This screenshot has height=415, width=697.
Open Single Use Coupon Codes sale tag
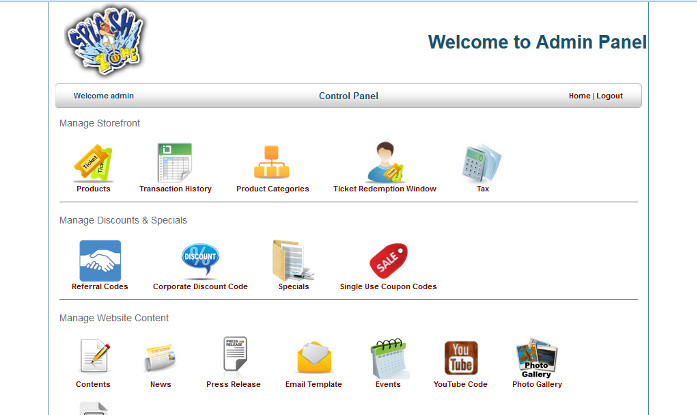point(388,260)
